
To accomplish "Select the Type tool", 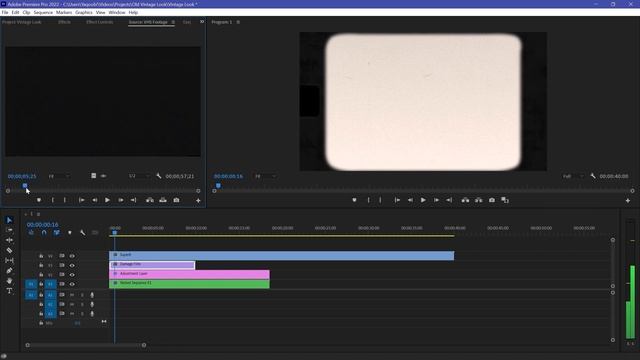I will pyautogui.click(x=9, y=291).
